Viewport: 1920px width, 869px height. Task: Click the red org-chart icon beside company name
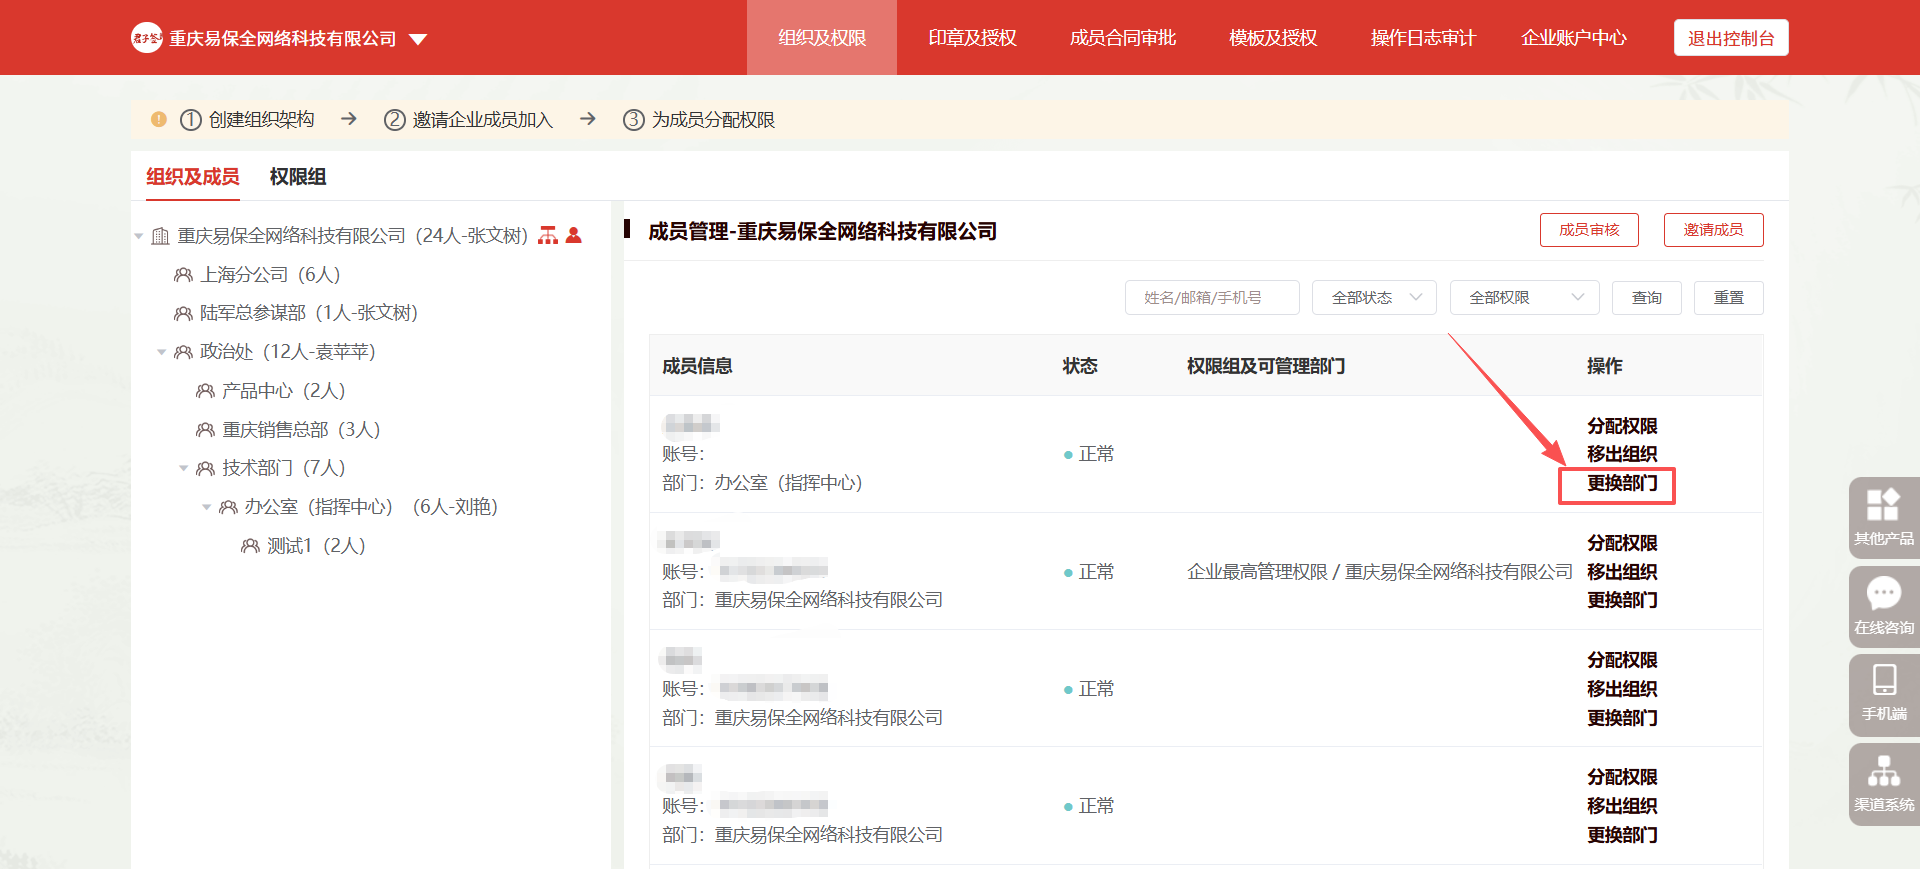[x=548, y=235]
